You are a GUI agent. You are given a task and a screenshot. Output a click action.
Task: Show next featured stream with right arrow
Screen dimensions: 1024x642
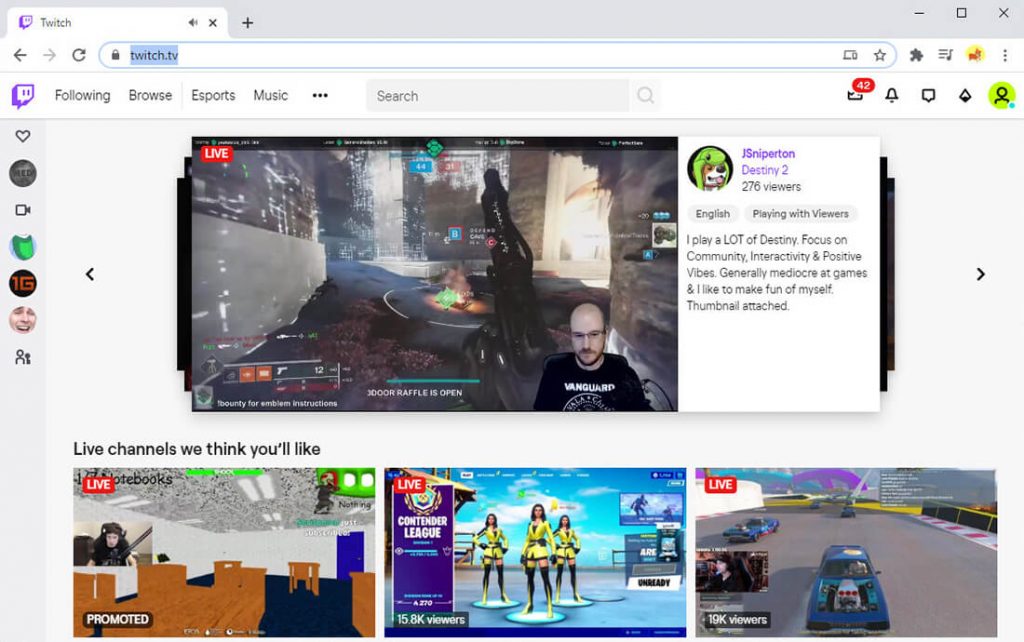(980, 274)
